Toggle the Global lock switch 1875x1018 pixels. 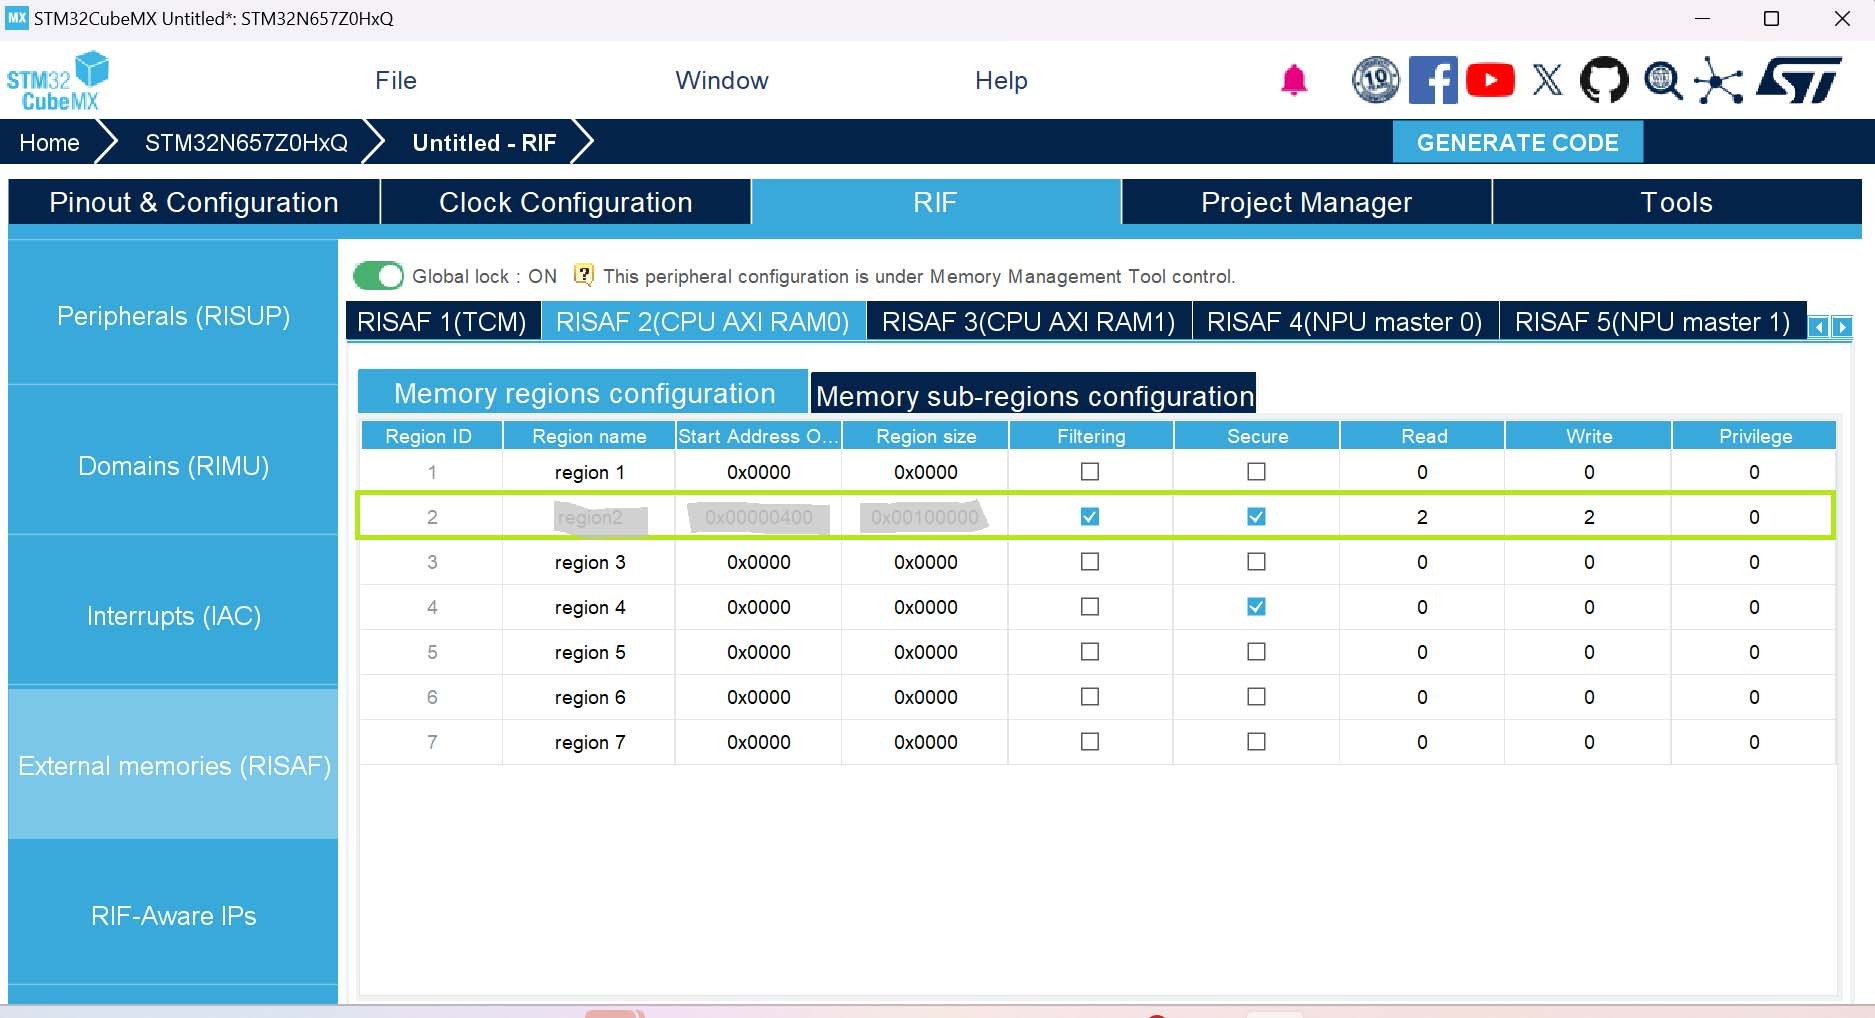pyautogui.click(x=378, y=276)
